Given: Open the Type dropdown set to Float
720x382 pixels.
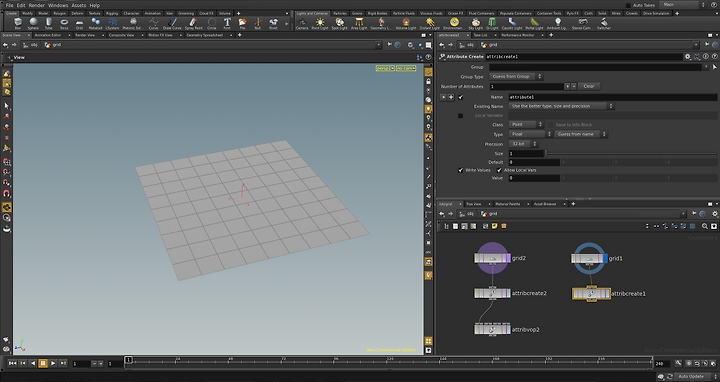Looking at the screenshot, I should (530, 134).
